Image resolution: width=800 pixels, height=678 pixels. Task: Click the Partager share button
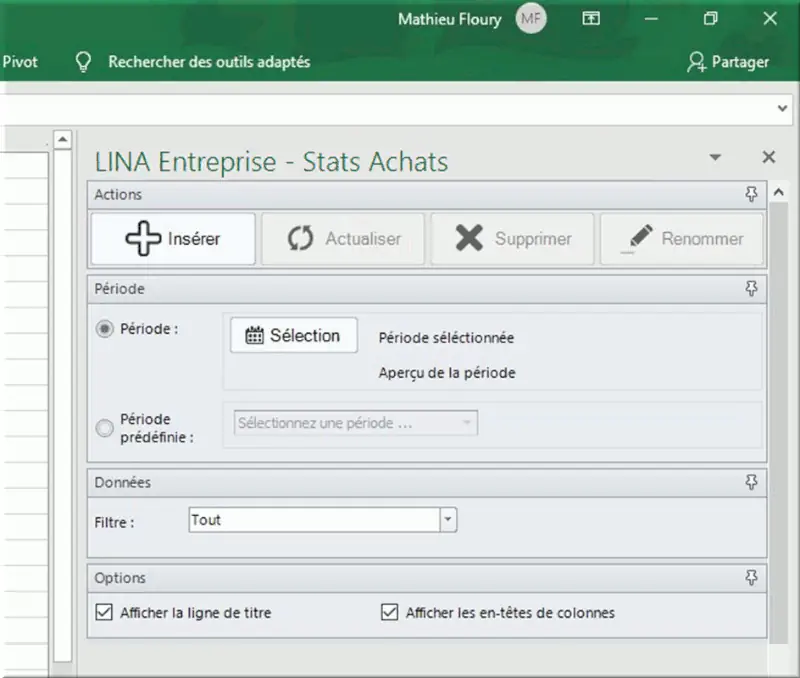click(728, 62)
